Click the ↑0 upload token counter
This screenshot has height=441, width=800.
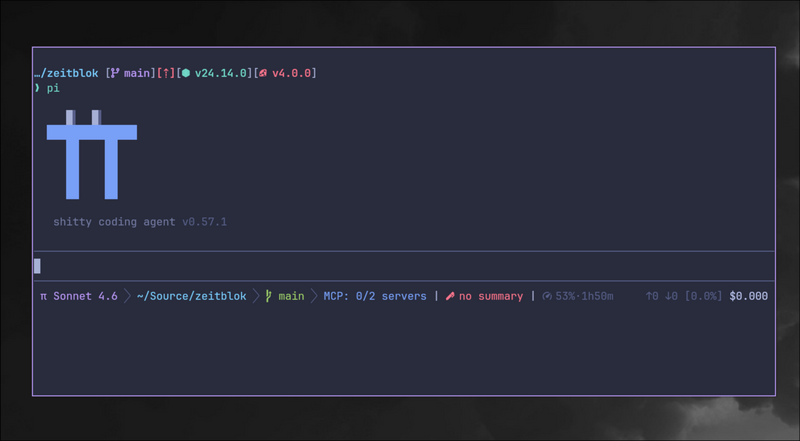[652, 297]
